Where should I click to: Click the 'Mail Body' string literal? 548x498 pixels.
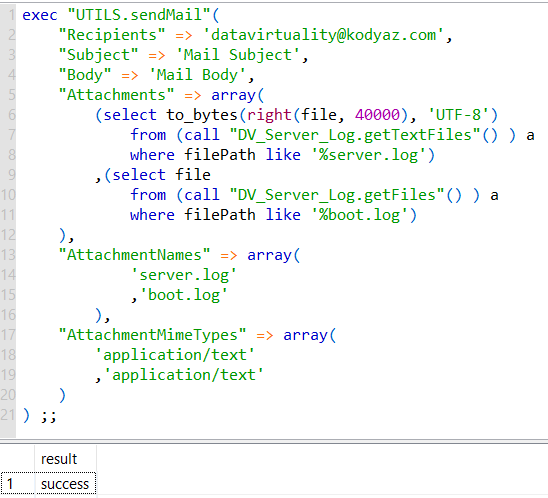point(197,75)
